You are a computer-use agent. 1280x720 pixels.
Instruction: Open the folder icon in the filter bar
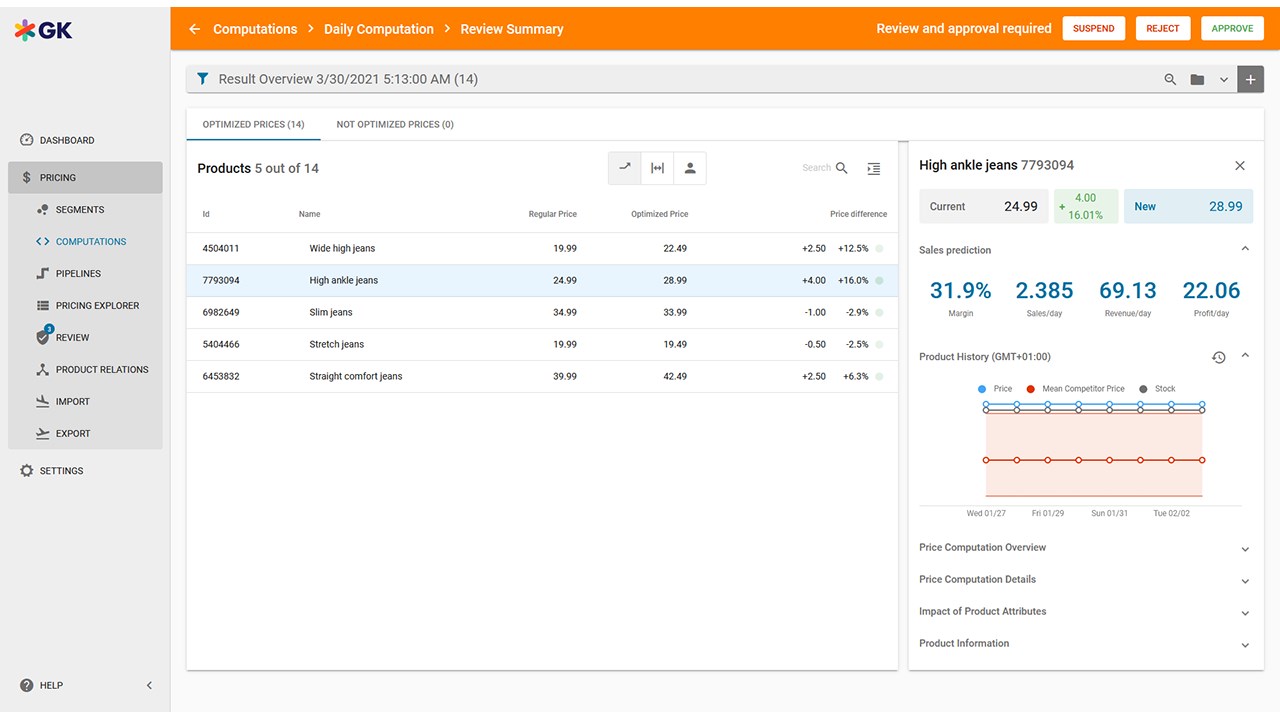click(x=1197, y=79)
